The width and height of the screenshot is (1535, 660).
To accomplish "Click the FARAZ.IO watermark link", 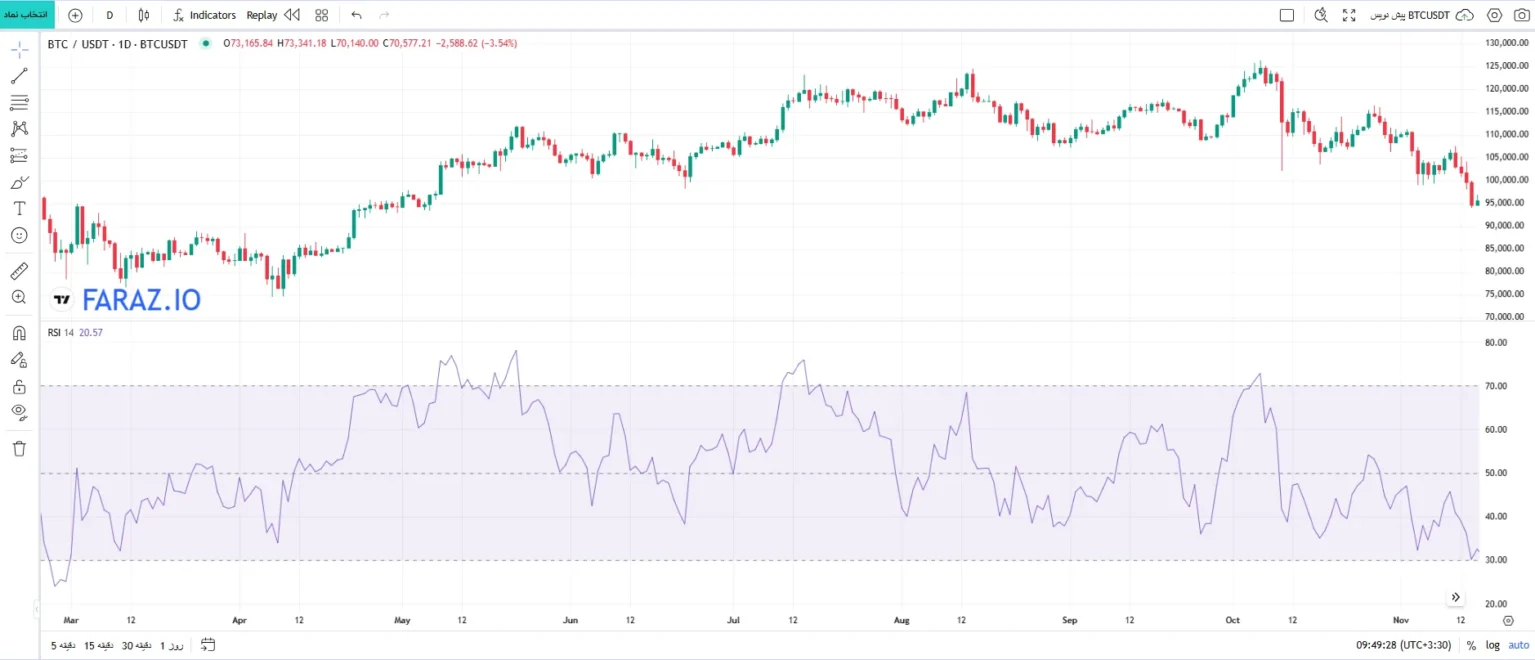I will coord(141,299).
